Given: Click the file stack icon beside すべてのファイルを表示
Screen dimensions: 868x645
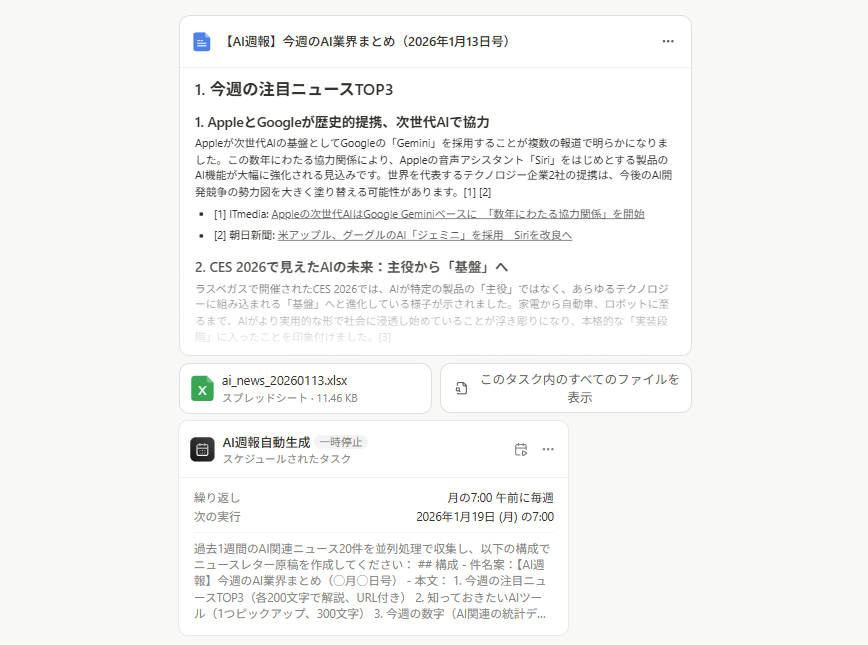Looking at the screenshot, I should [x=461, y=388].
